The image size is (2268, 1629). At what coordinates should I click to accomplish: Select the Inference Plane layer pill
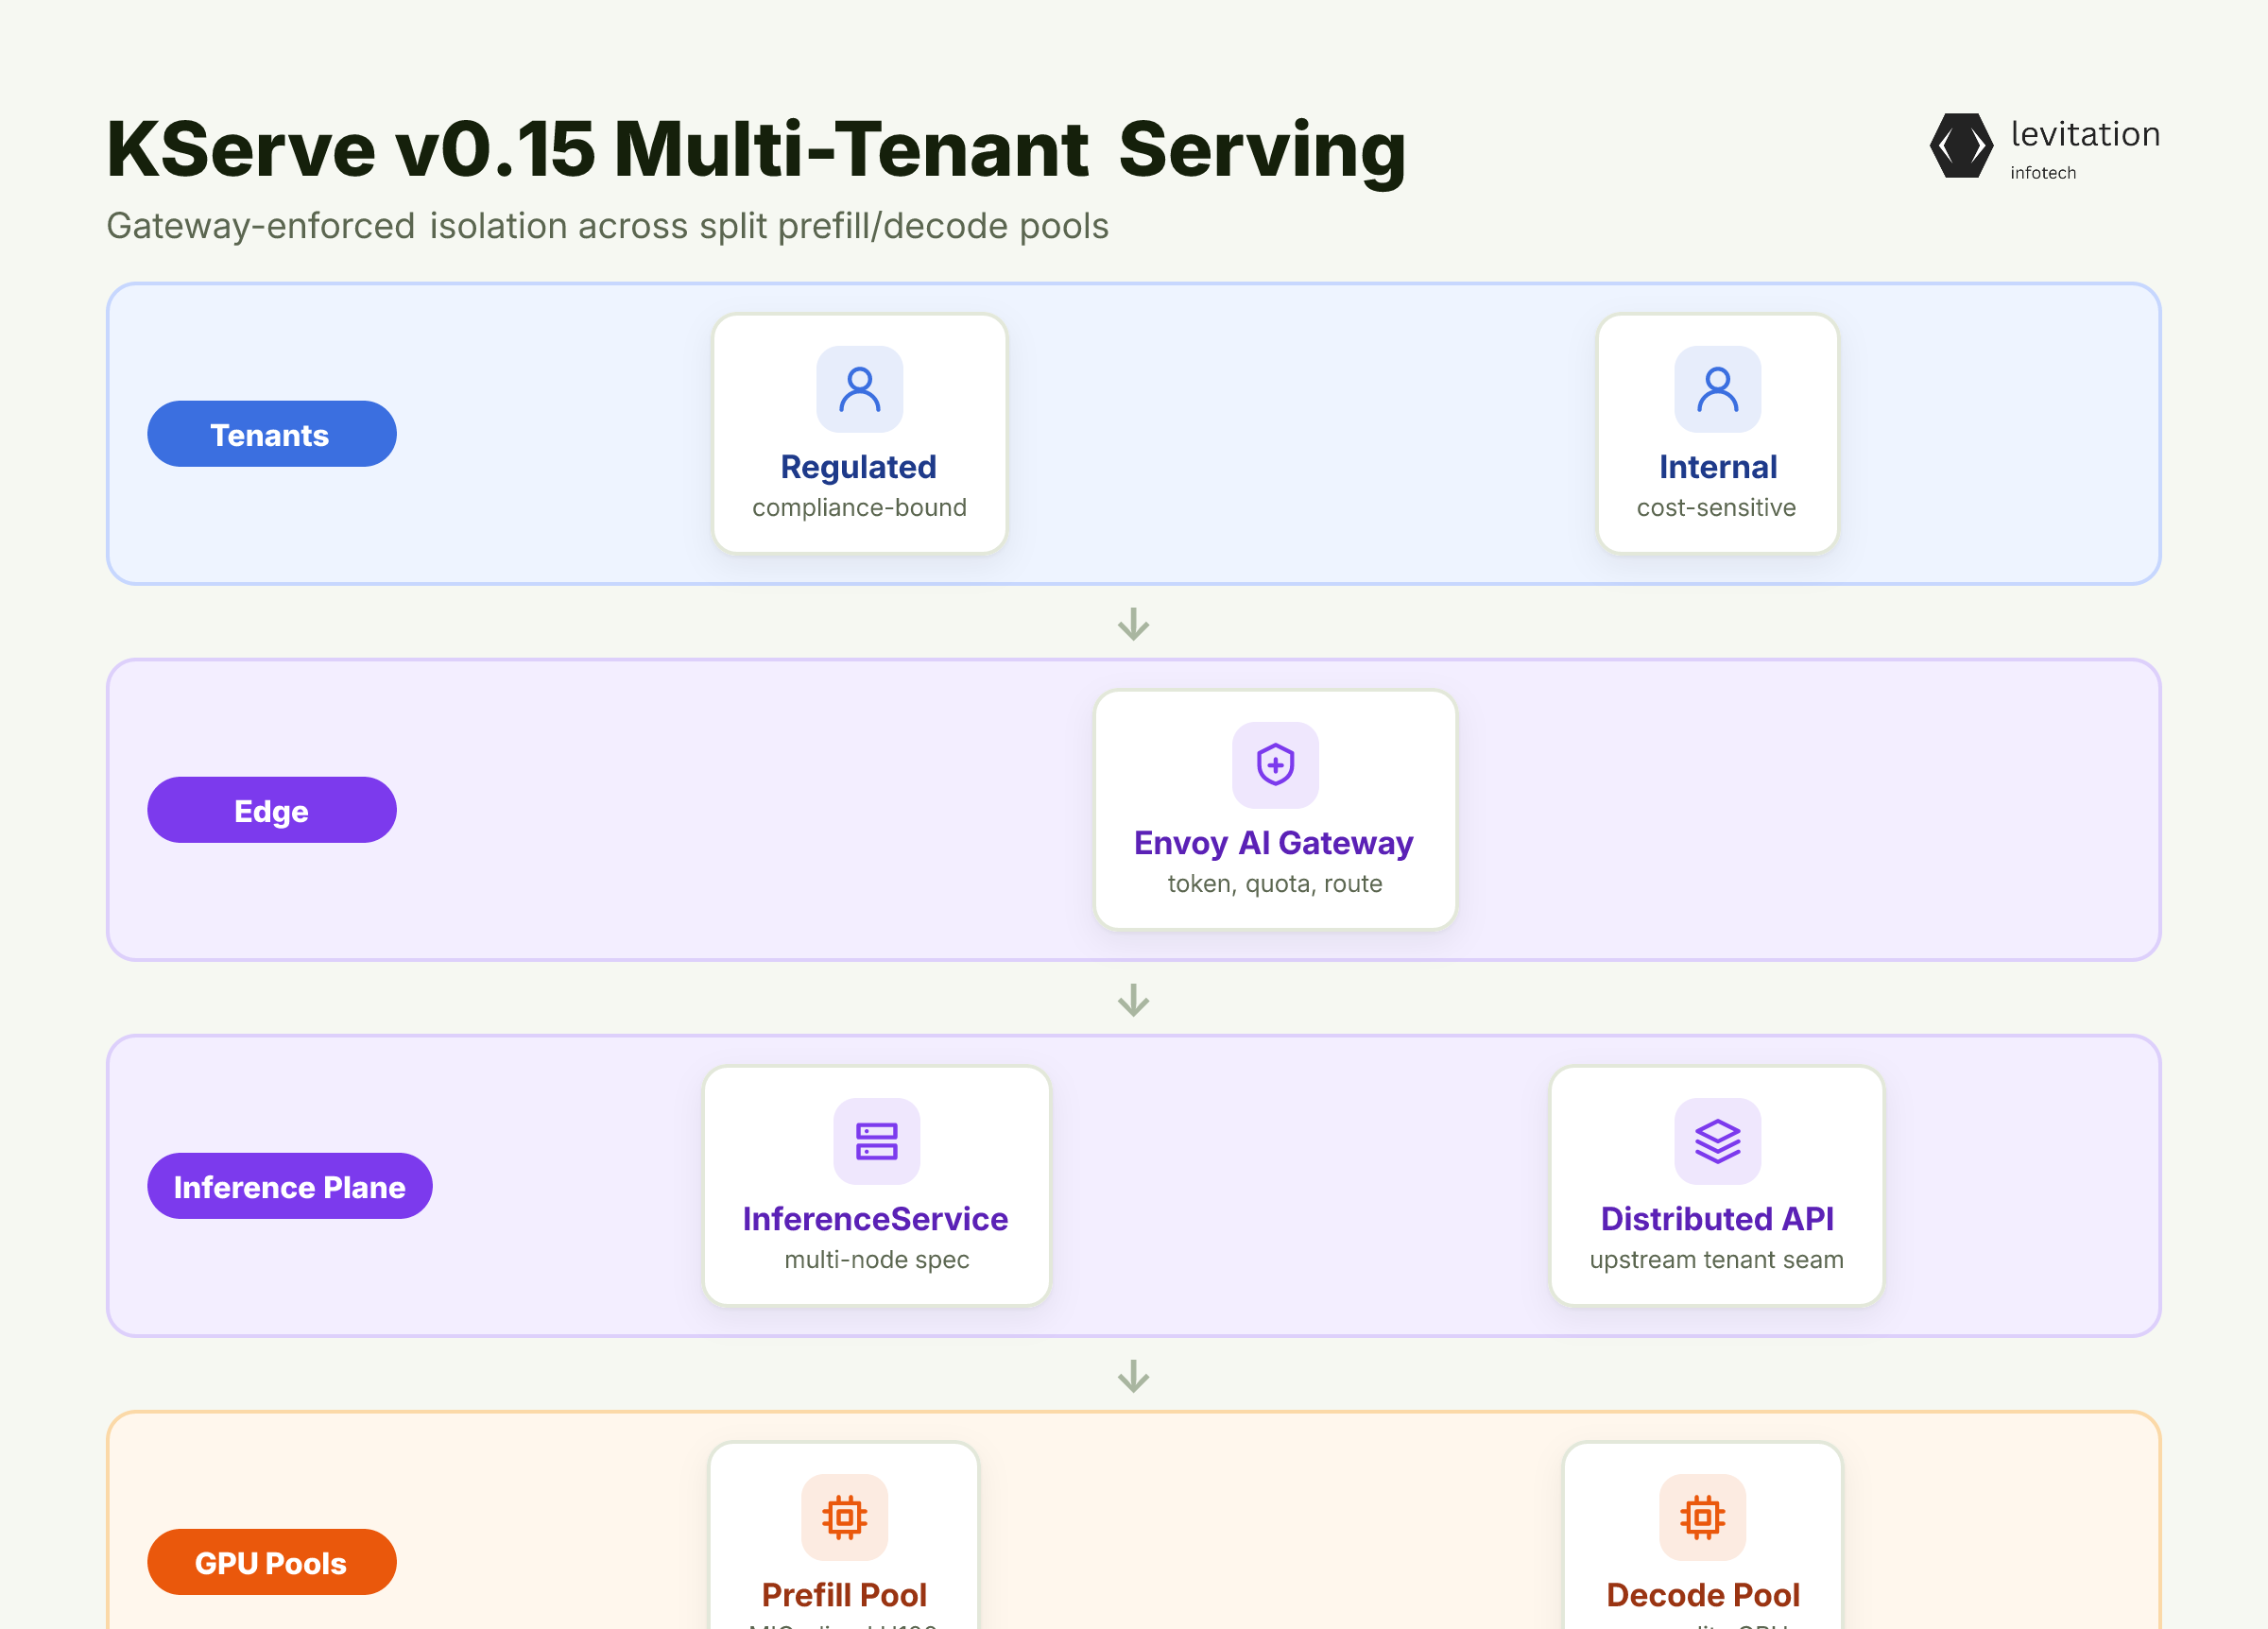[290, 1186]
